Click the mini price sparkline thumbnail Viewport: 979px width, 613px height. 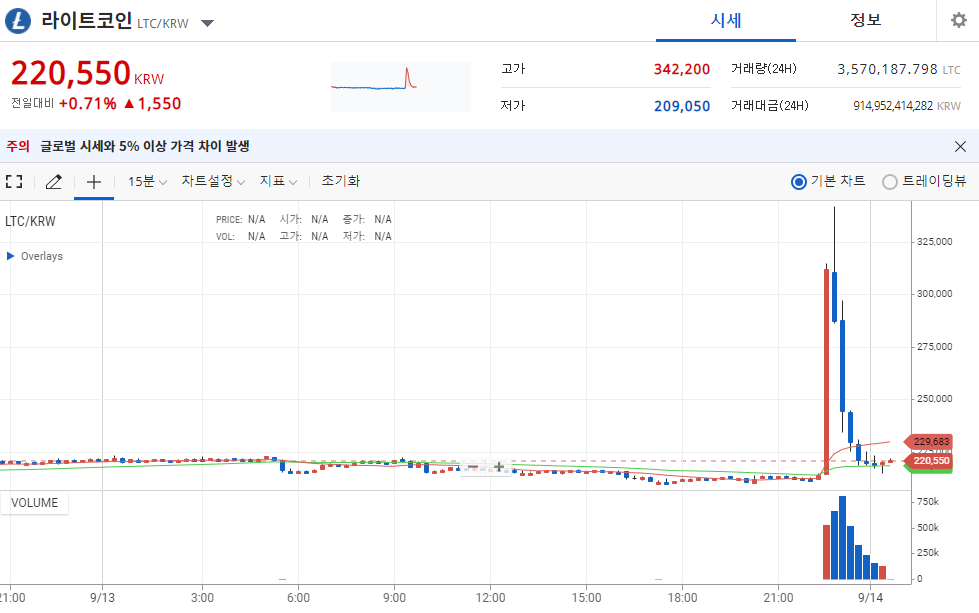(400, 87)
